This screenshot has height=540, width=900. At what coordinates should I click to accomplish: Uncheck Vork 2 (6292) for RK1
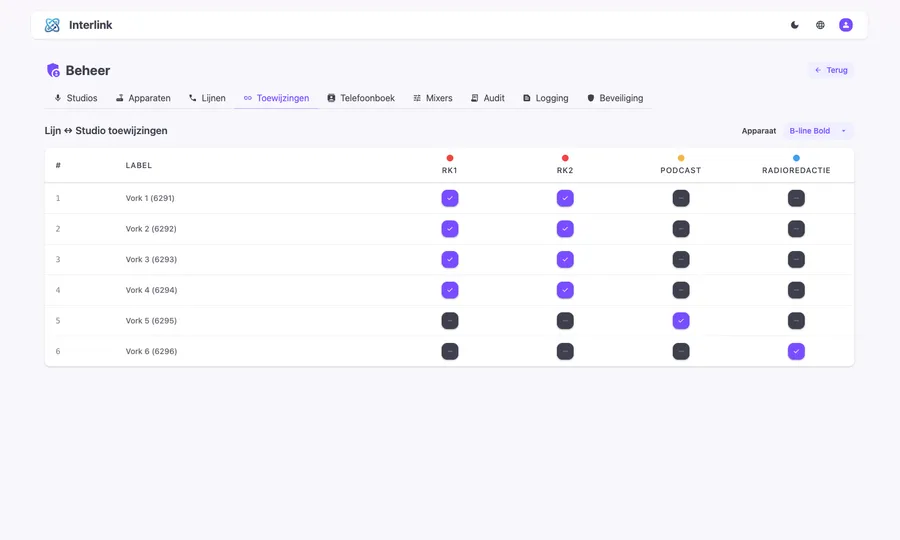pos(450,229)
